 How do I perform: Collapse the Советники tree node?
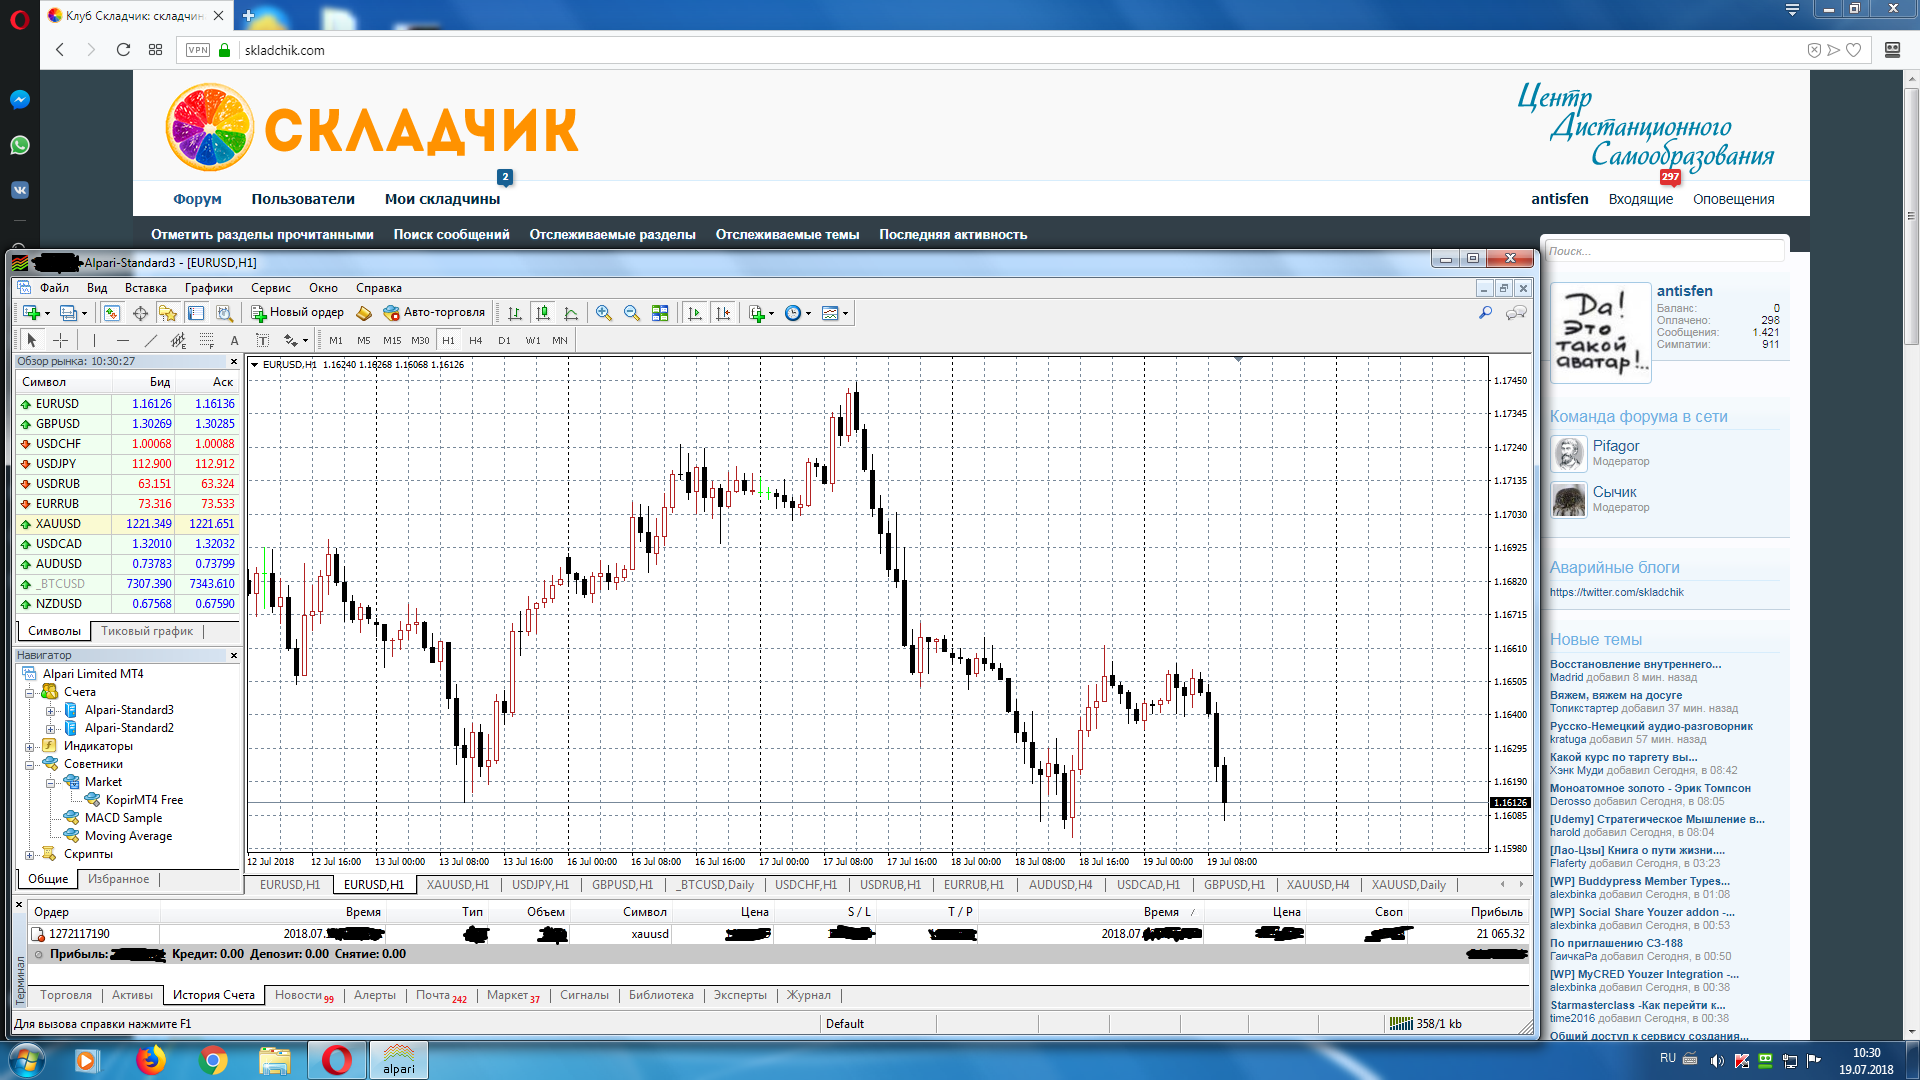(30, 765)
